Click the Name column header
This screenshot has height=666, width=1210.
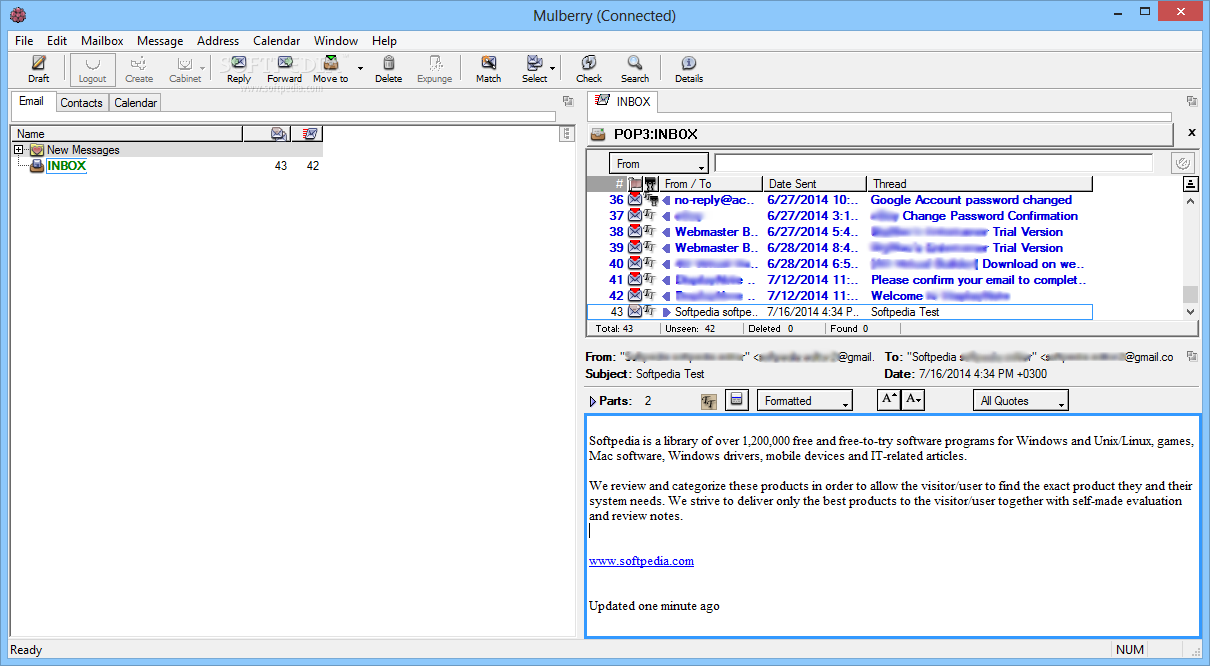(x=127, y=133)
